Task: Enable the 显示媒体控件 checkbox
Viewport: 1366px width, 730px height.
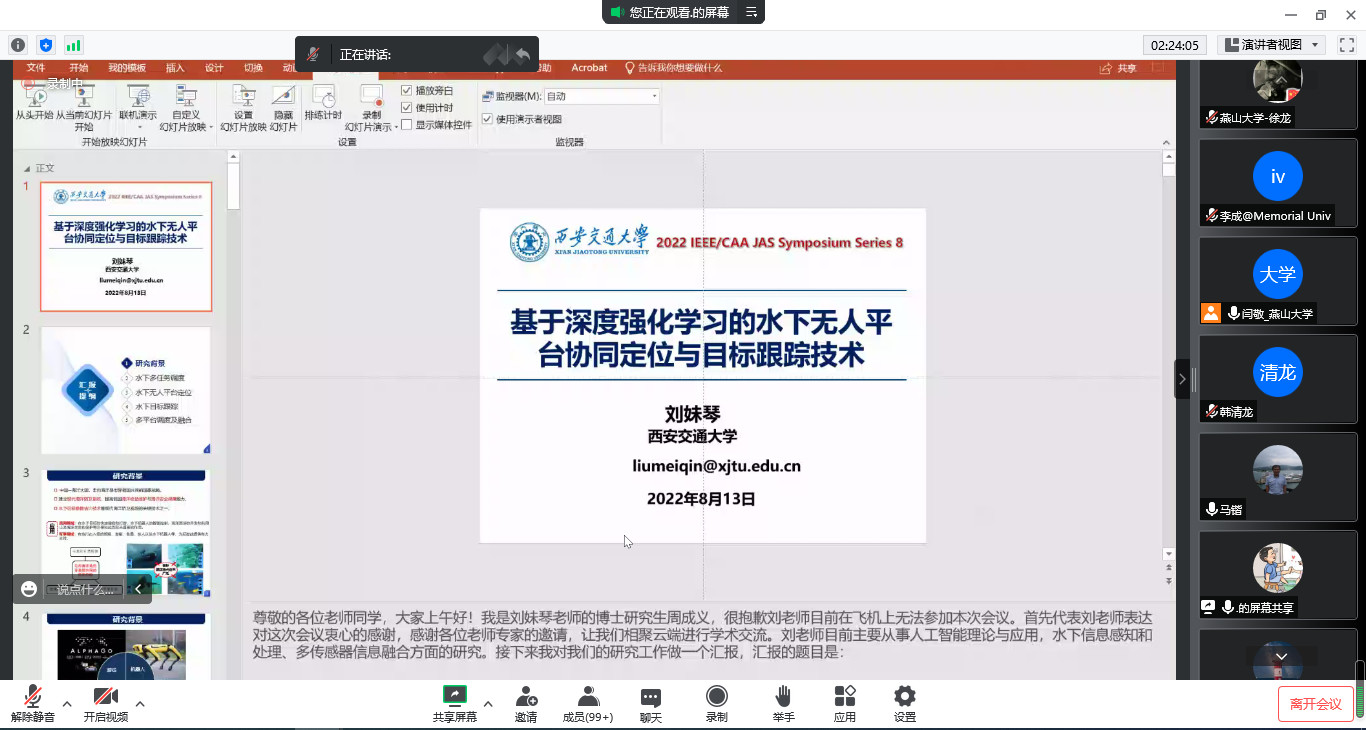Action: click(407, 125)
